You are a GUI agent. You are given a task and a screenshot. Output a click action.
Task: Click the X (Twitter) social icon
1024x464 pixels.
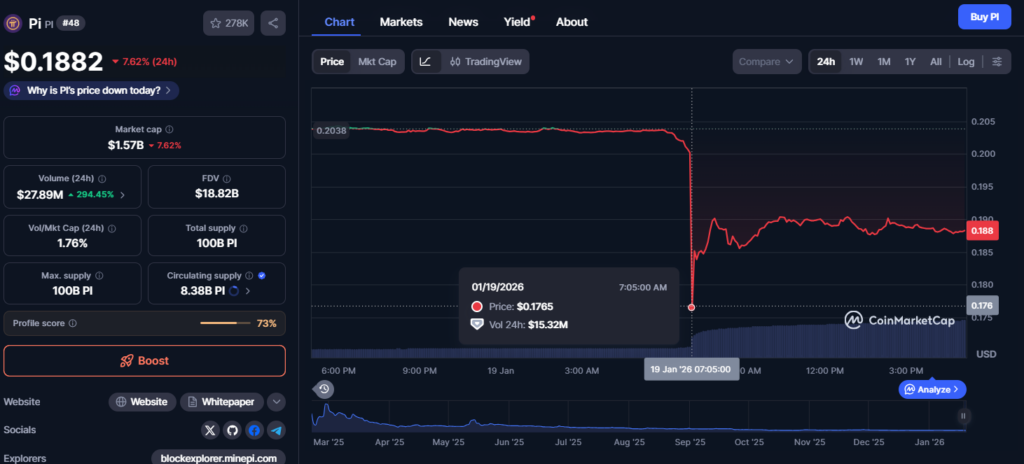210,430
